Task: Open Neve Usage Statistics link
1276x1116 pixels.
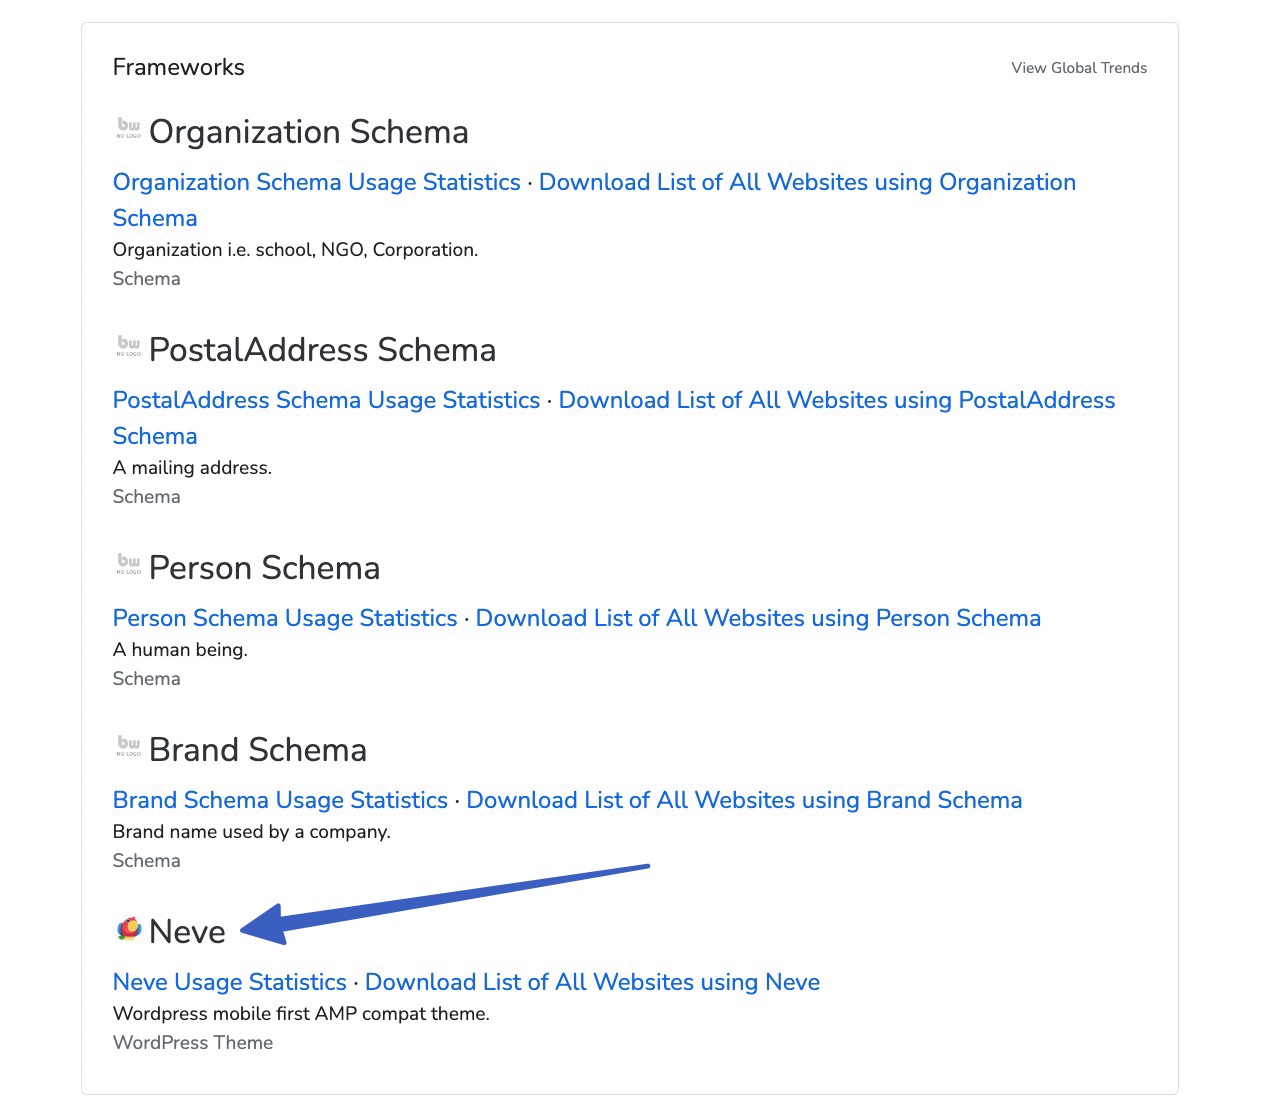Action: pos(229,982)
